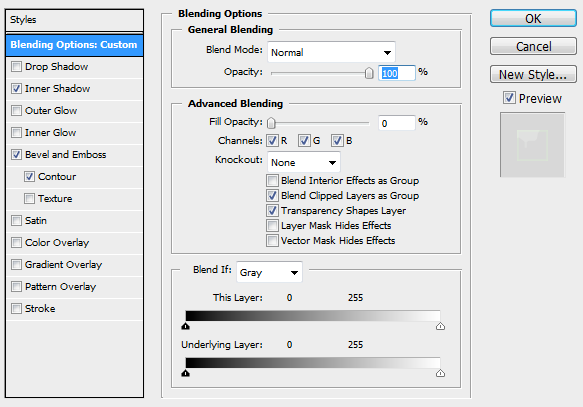The image size is (583, 407).
Task: Click the OK button
Action: tap(533, 19)
